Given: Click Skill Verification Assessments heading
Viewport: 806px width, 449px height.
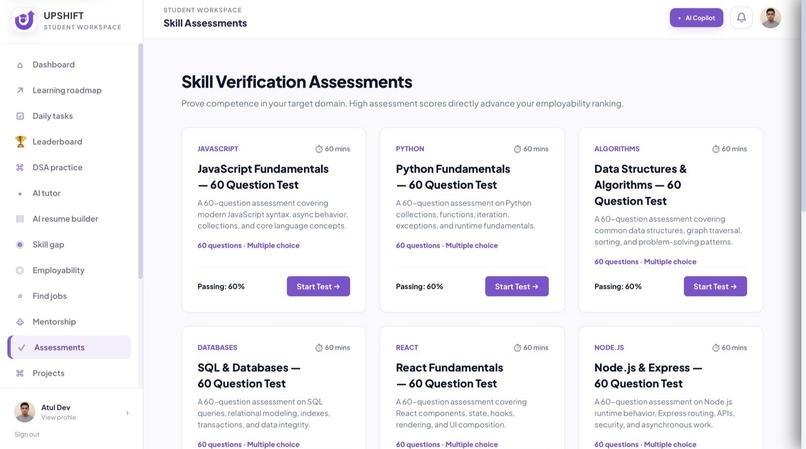Looking at the screenshot, I should pos(297,82).
